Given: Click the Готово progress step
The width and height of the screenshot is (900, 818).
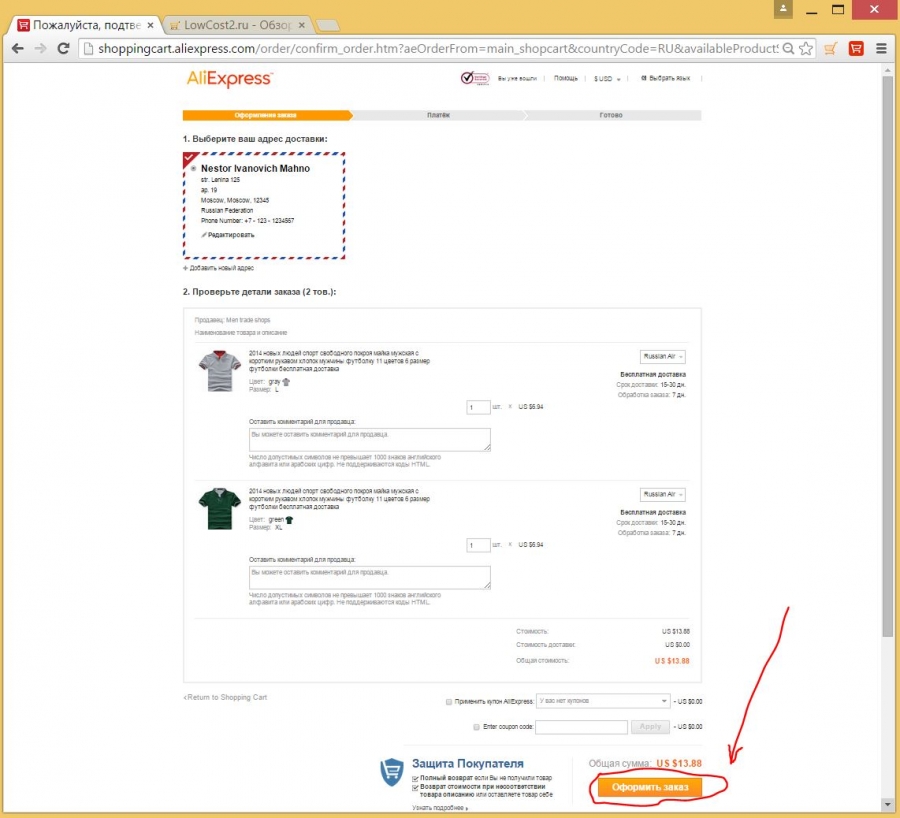Looking at the screenshot, I should 612,115.
